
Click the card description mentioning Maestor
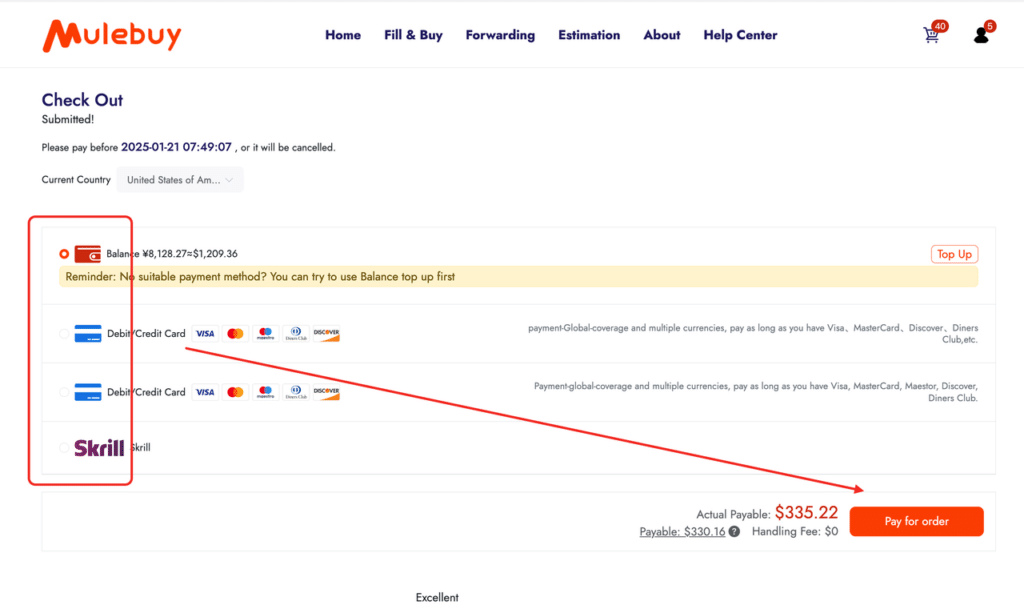click(756, 392)
